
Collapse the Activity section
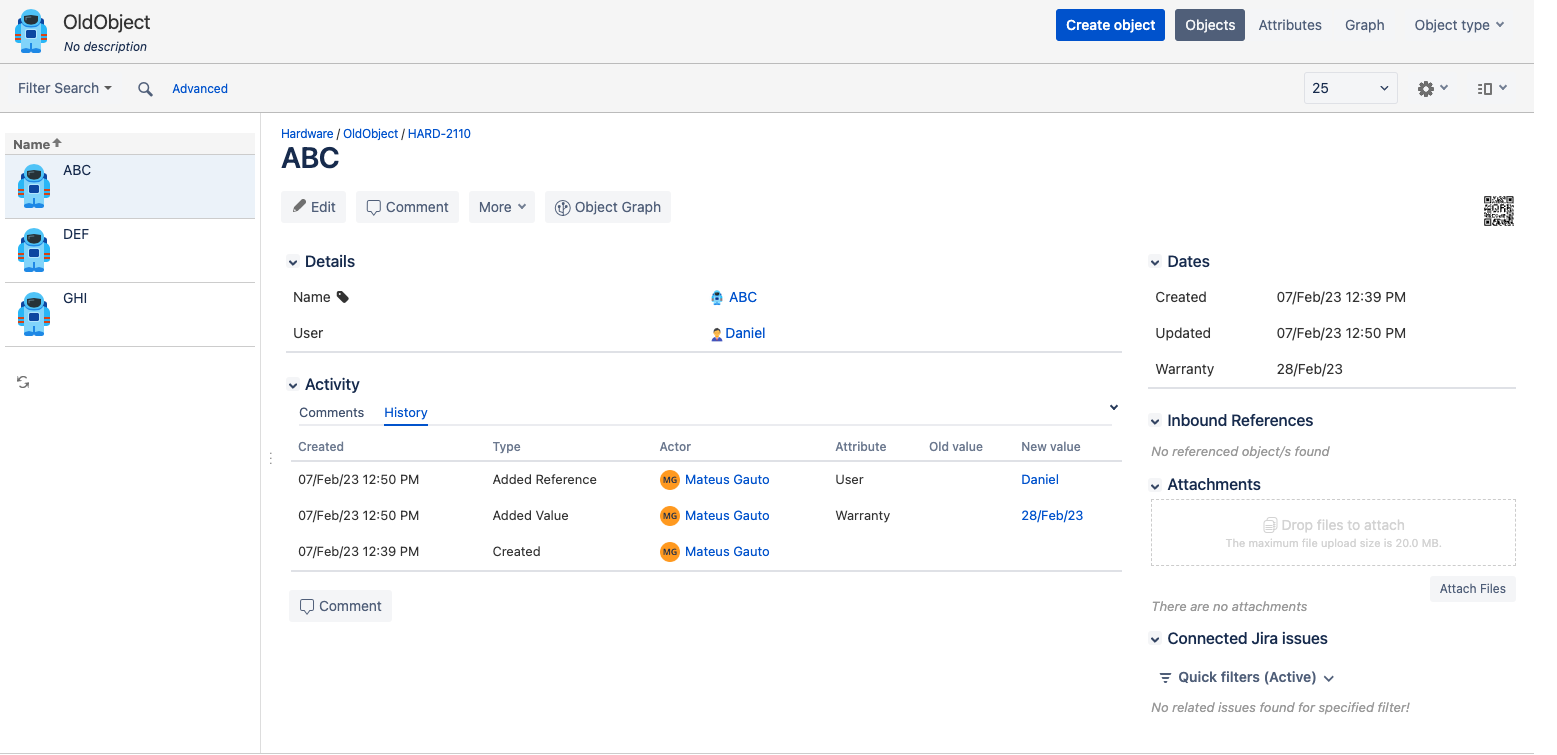(293, 385)
